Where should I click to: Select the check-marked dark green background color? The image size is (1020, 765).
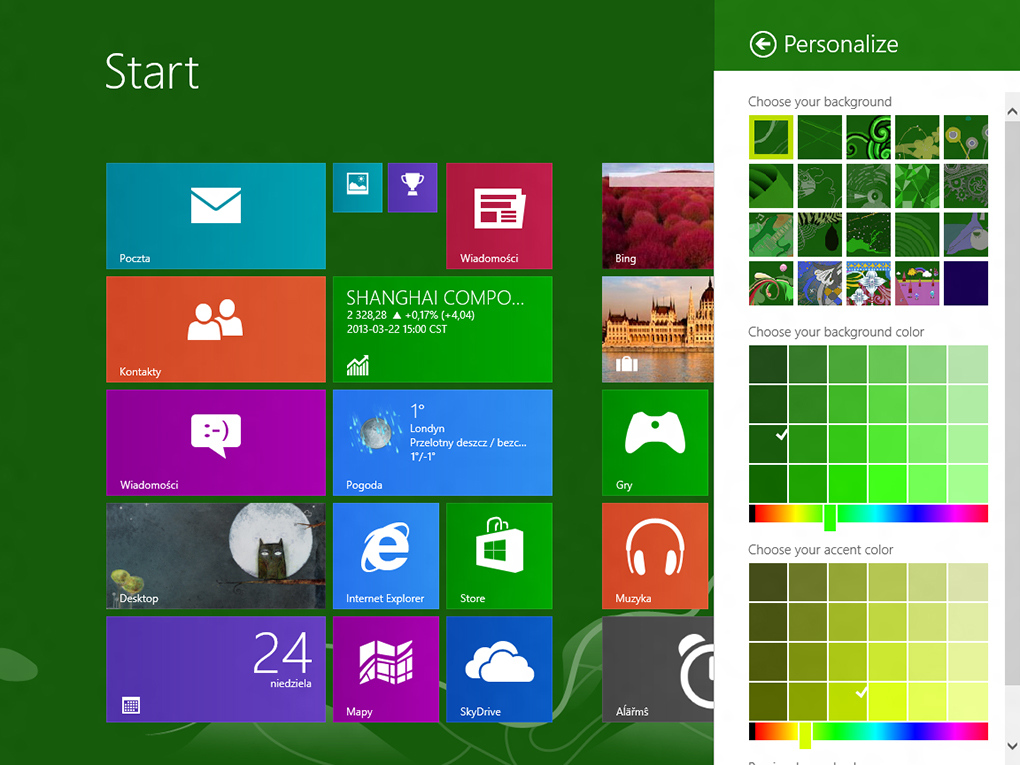(x=768, y=443)
